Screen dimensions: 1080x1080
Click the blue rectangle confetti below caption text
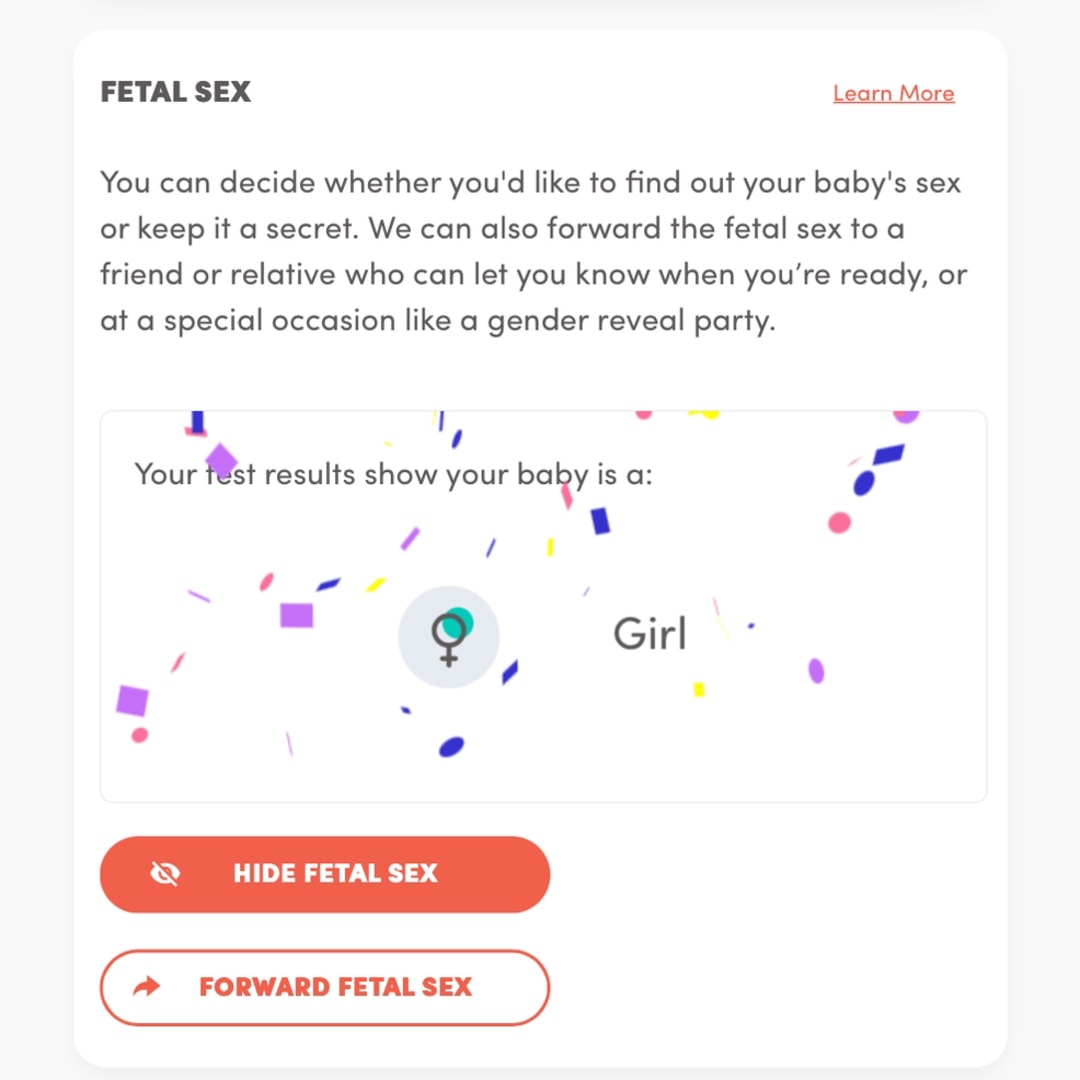pyautogui.click(x=600, y=521)
